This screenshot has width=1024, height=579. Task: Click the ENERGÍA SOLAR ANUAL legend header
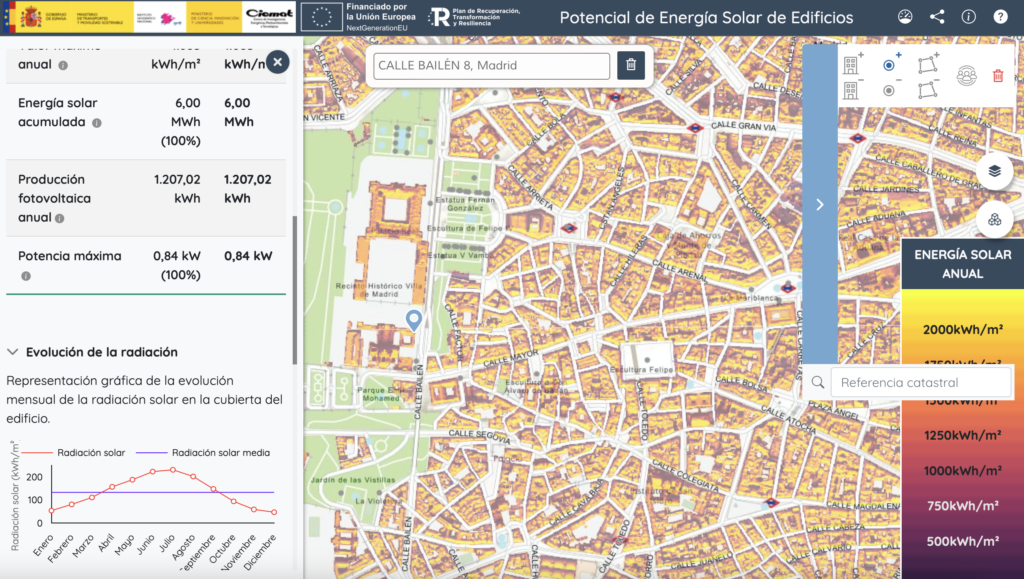tap(963, 264)
